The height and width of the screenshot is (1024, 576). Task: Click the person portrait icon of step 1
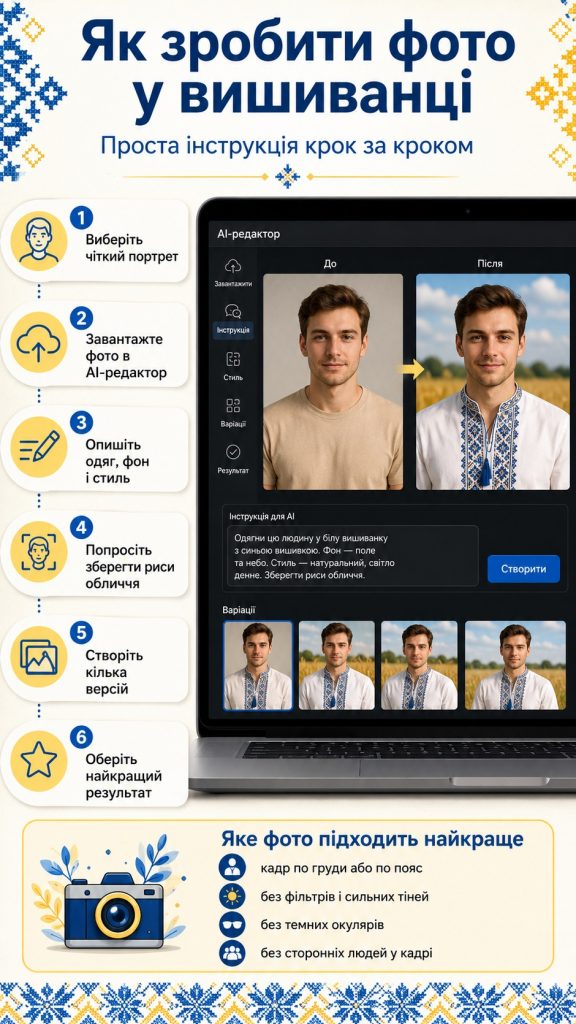[39, 241]
